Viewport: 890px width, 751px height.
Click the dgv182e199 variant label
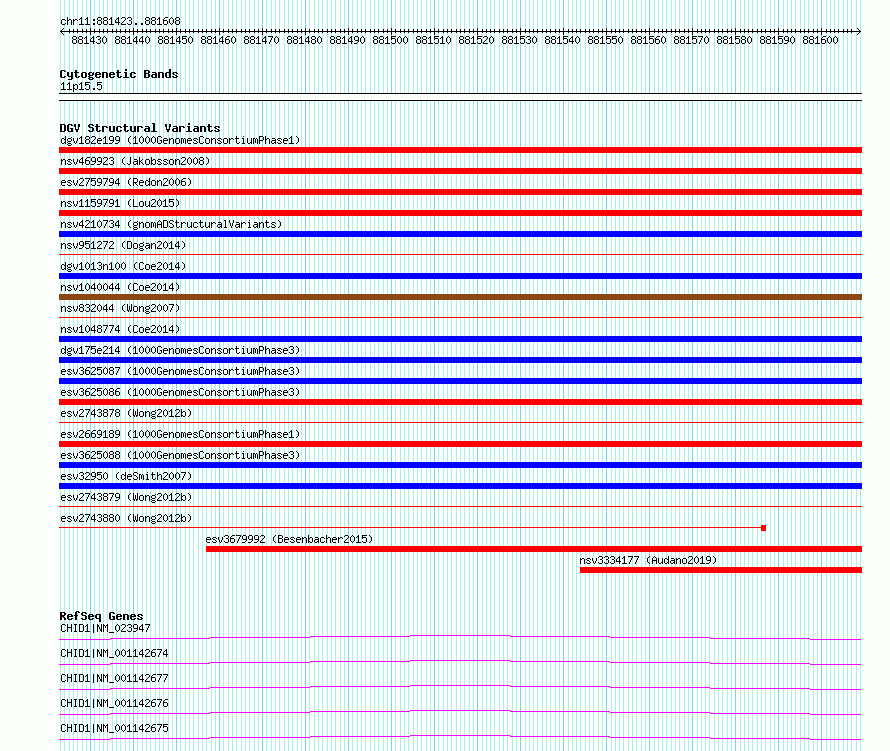pos(180,140)
